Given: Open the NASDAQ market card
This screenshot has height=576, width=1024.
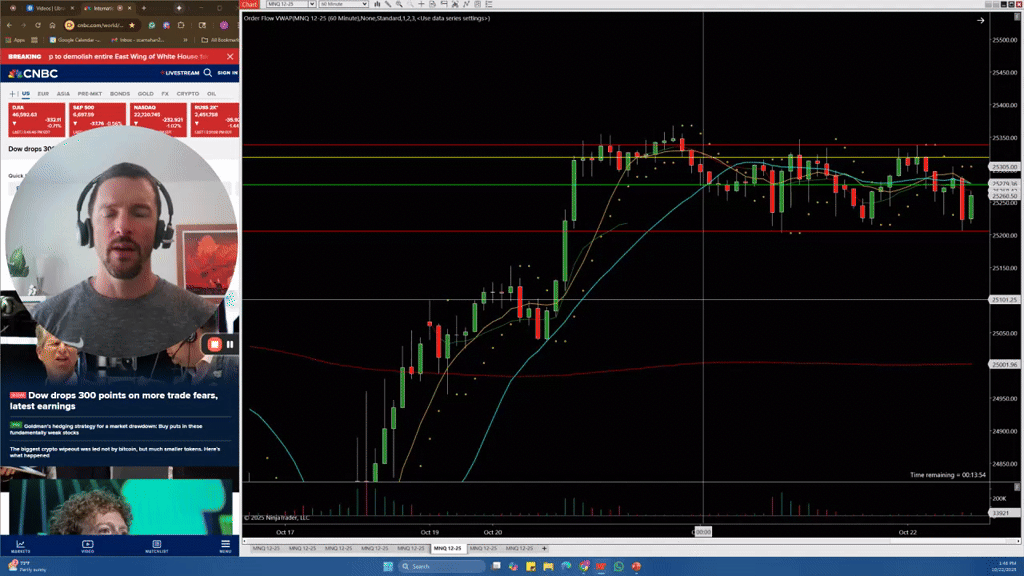Looking at the screenshot, I should pos(158,120).
